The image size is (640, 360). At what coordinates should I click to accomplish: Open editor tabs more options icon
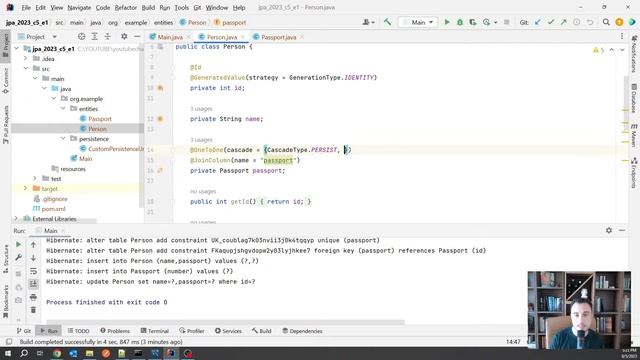pyautogui.click(x=622, y=37)
